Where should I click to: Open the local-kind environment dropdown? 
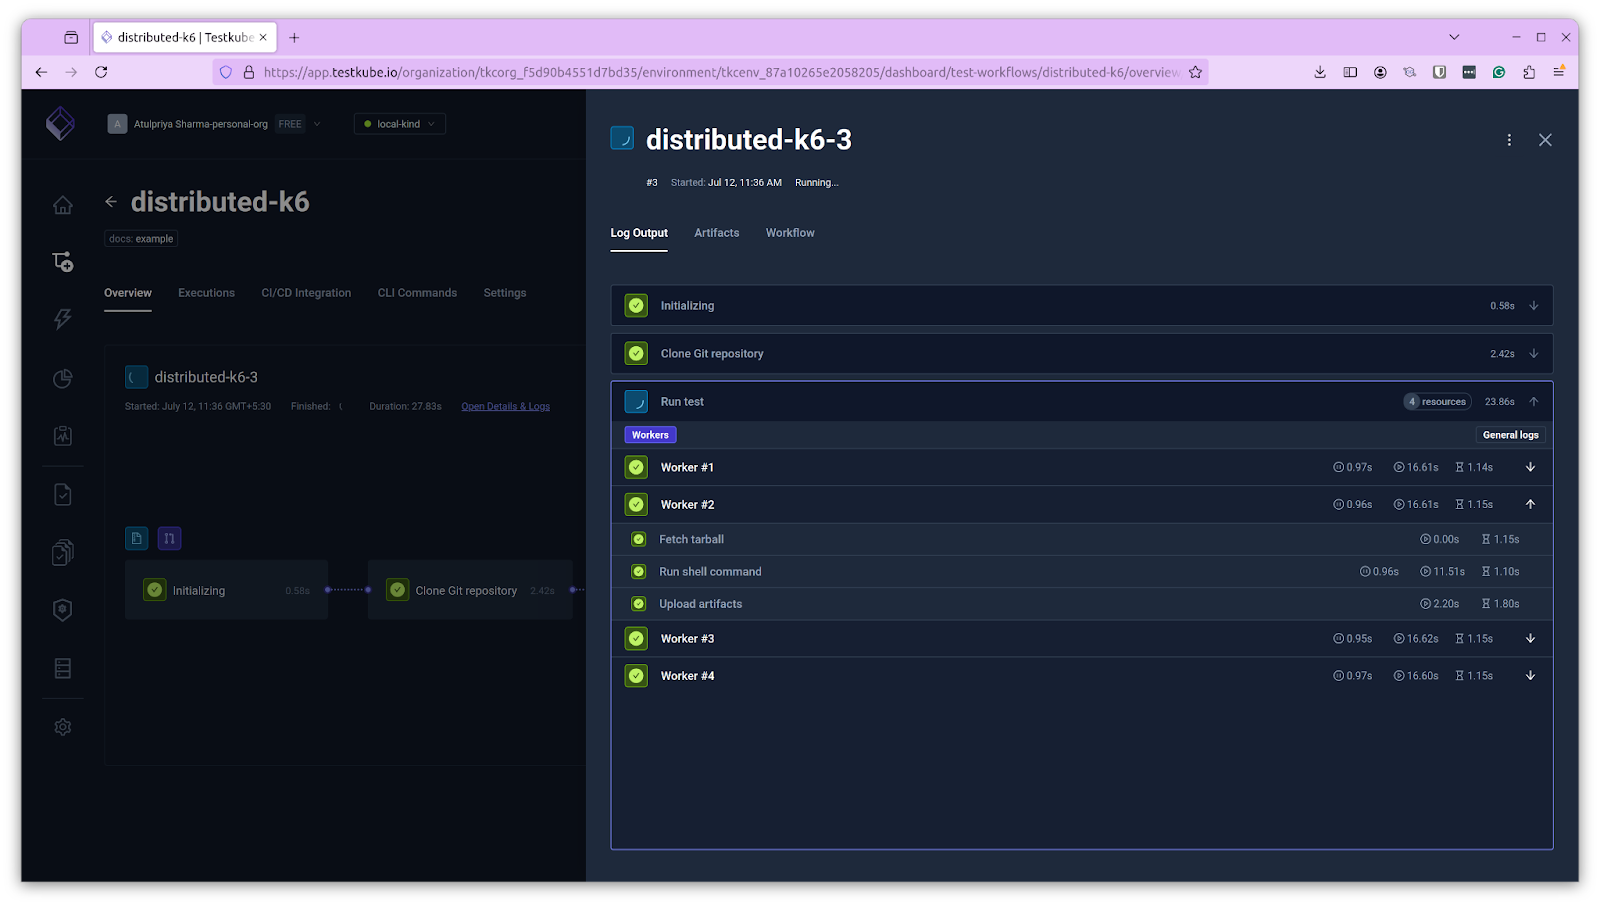[399, 124]
